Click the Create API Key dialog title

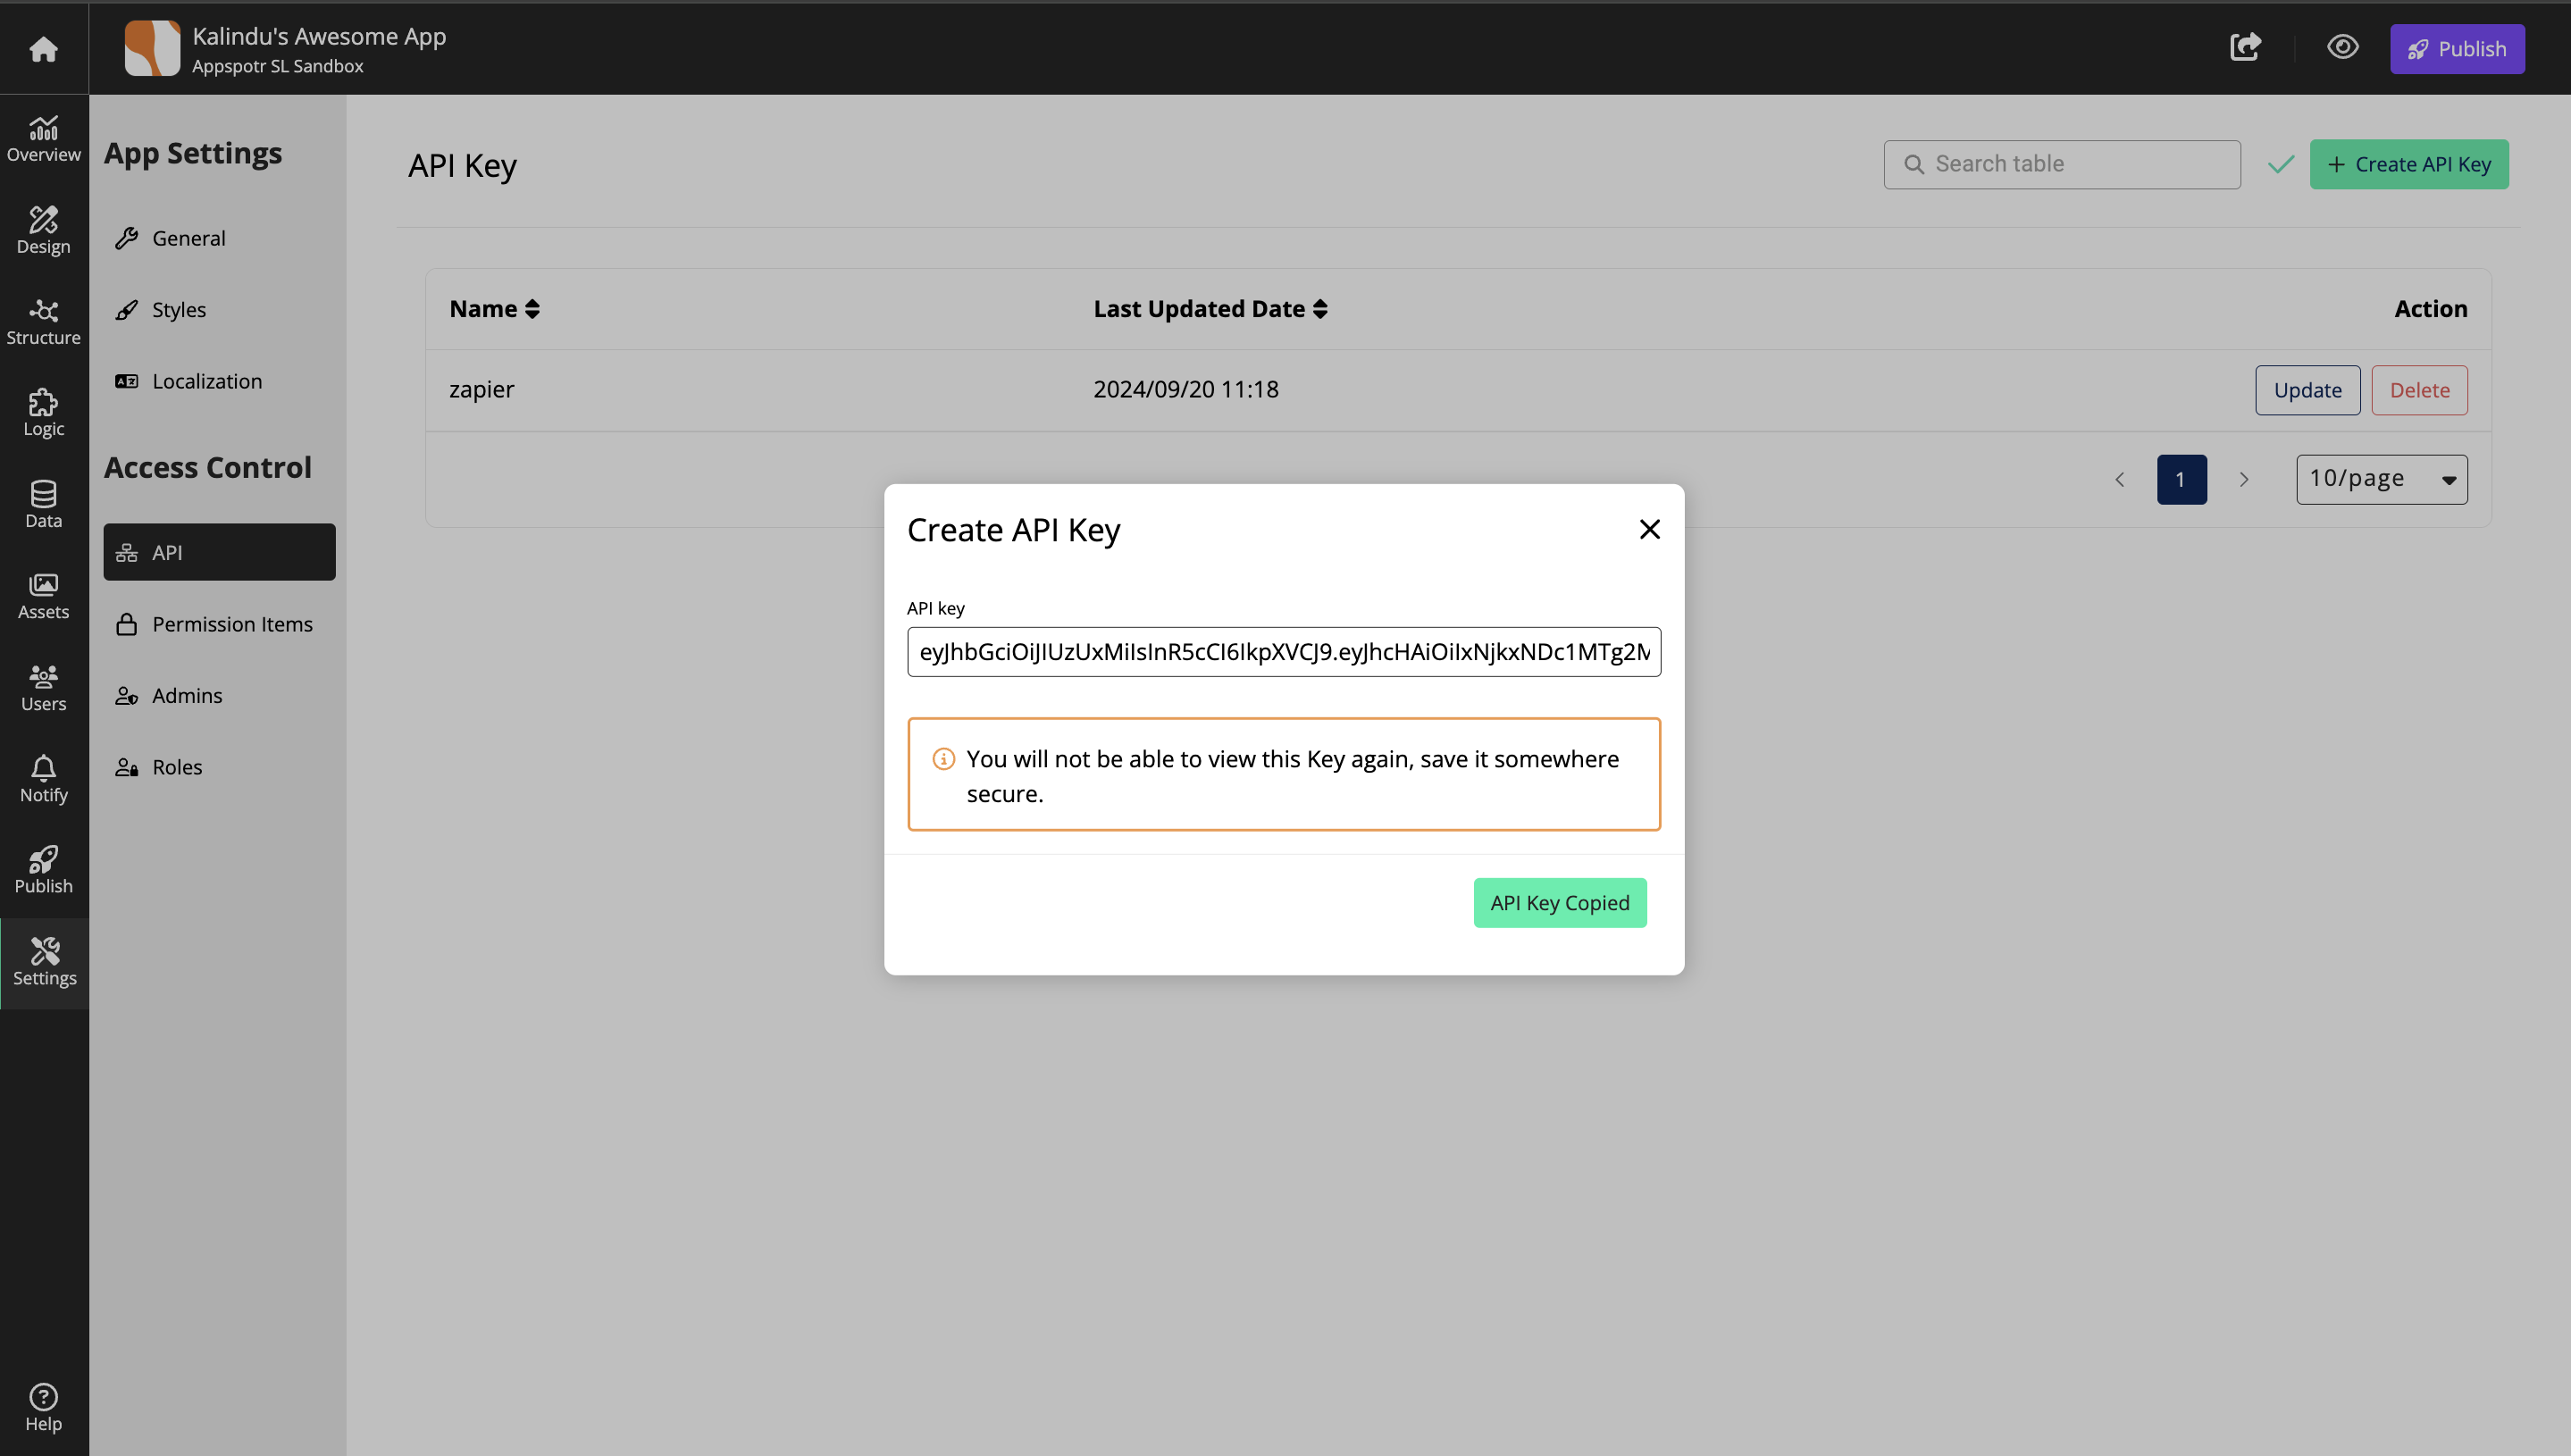pos(1013,530)
